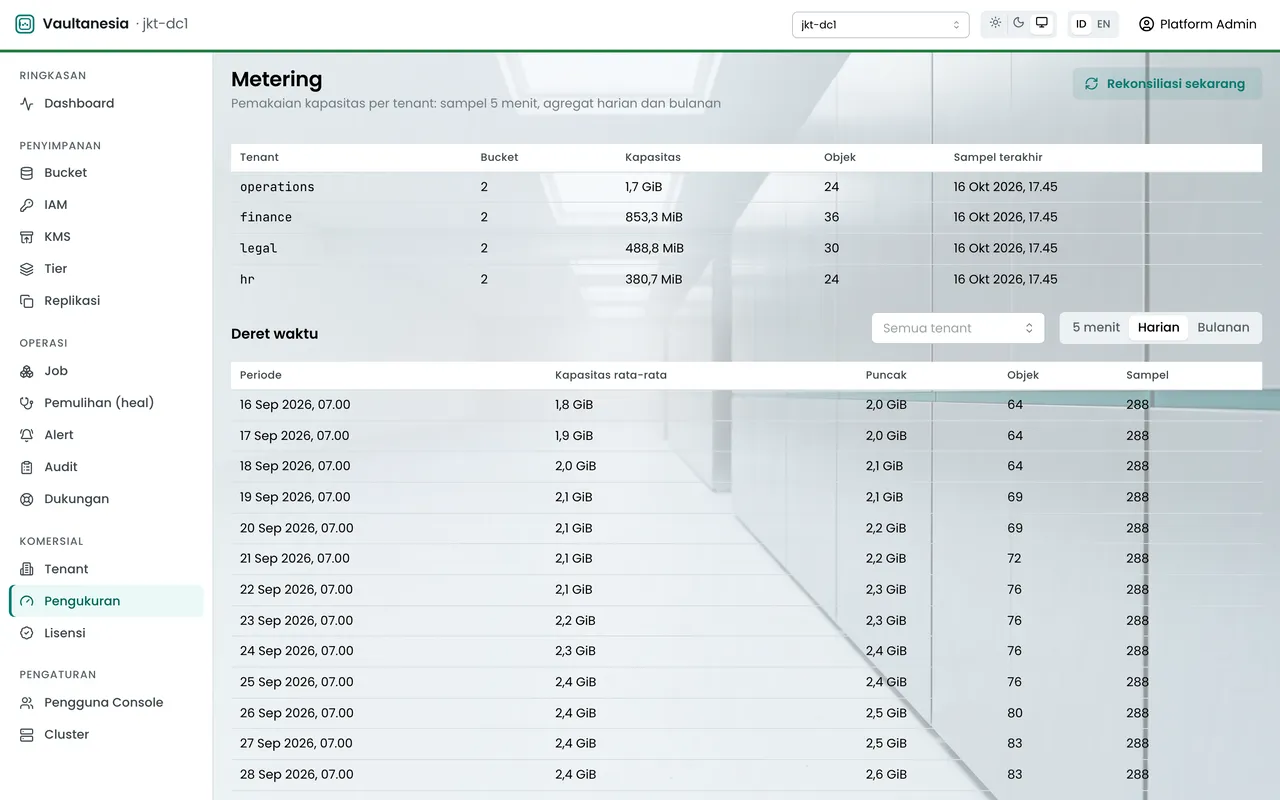Screen dimensions: 1280x800
Task: Click the Bucket database icon
Action: pyautogui.click(x=27, y=173)
